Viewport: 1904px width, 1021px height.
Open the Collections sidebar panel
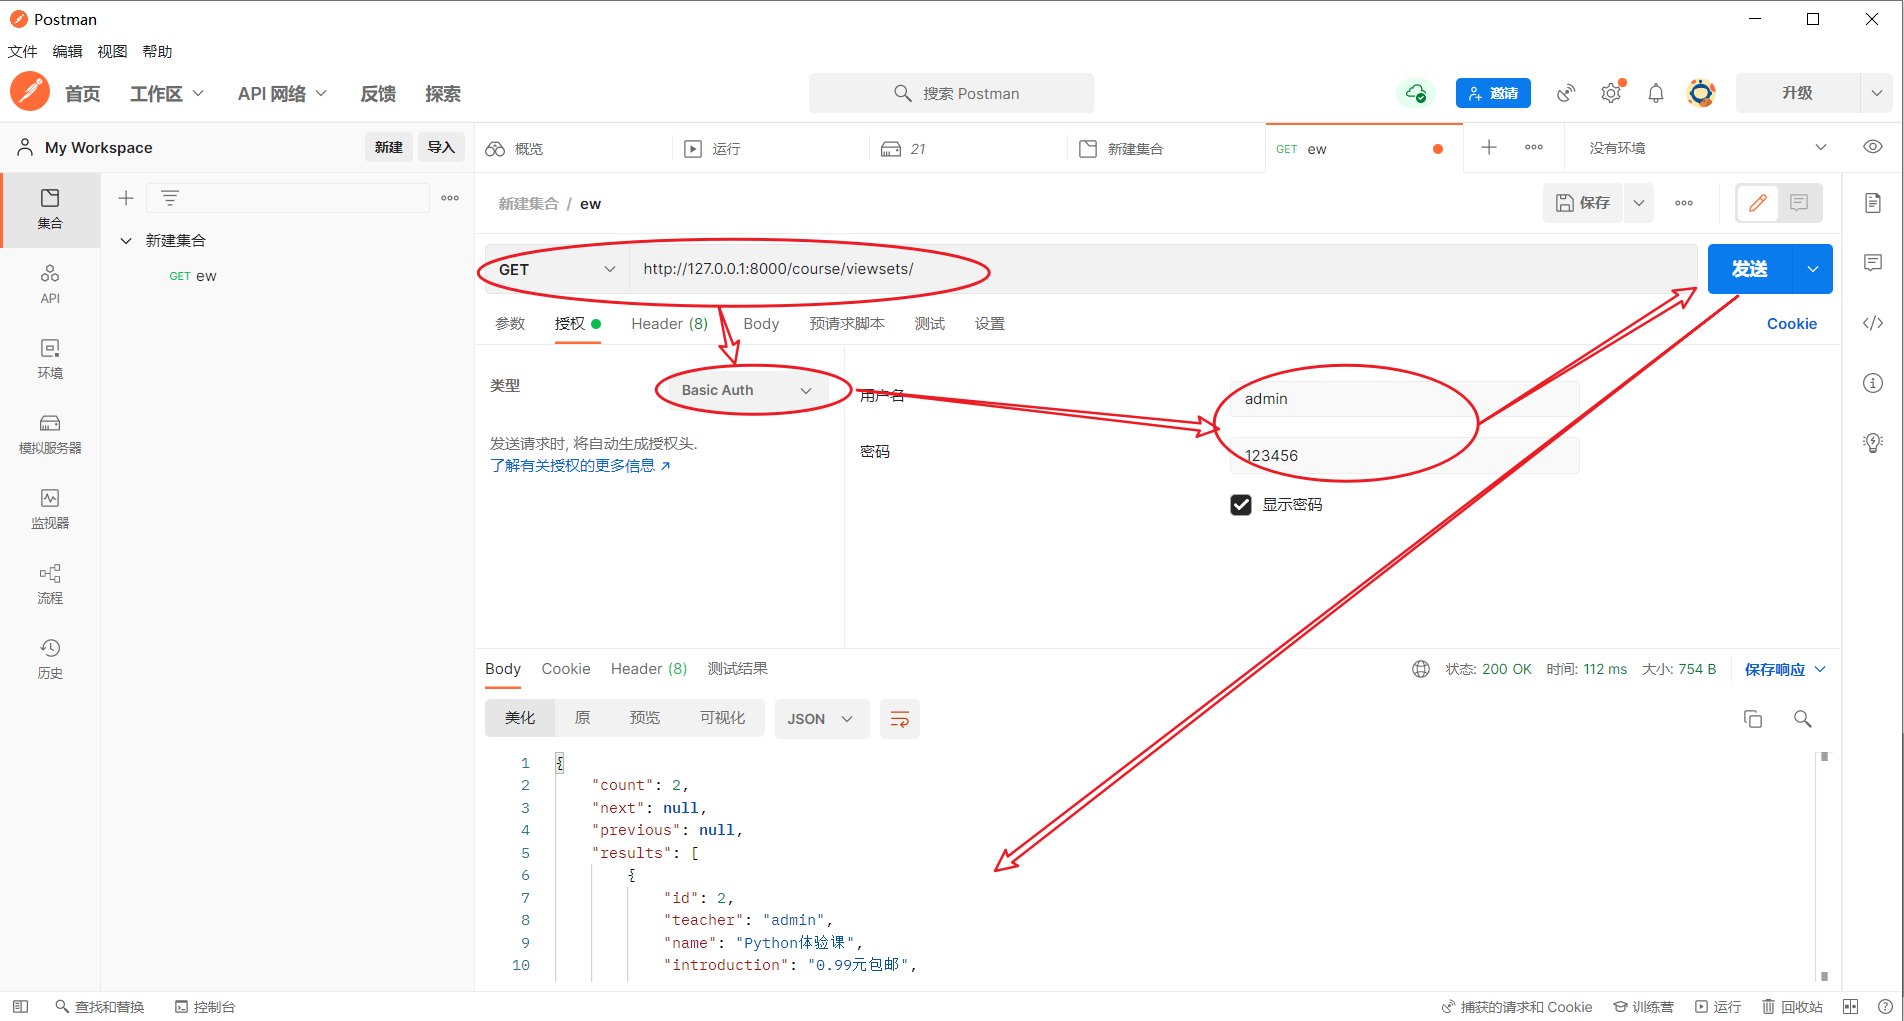(x=50, y=209)
